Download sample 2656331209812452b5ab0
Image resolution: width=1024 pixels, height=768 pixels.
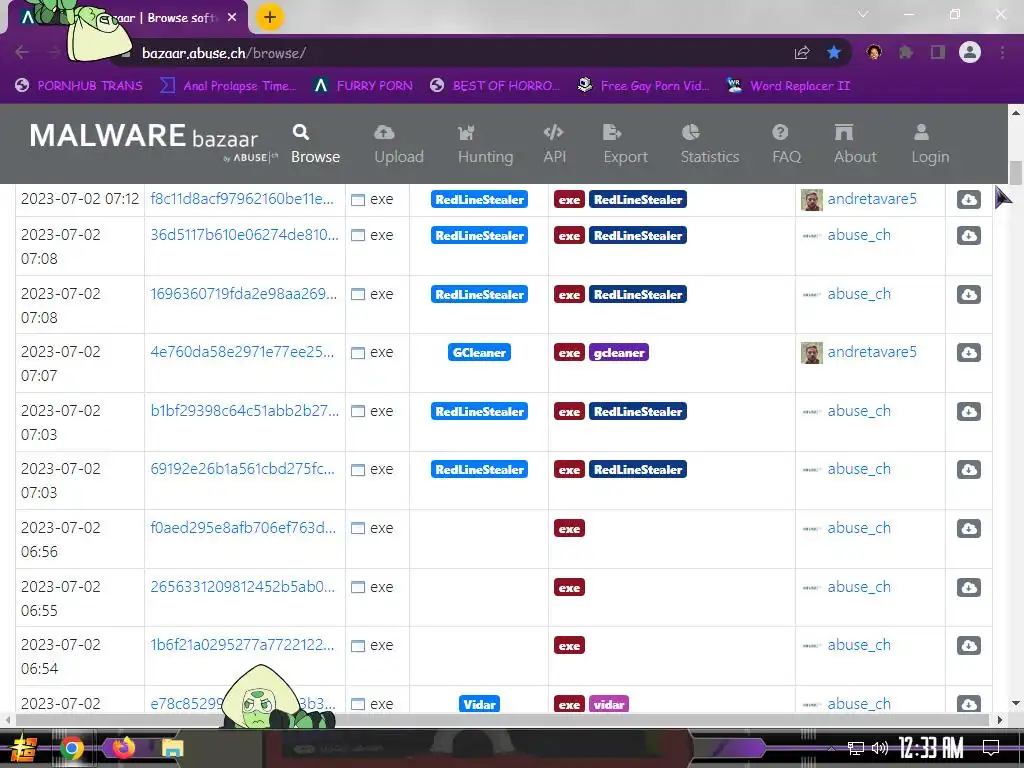(x=968, y=586)
